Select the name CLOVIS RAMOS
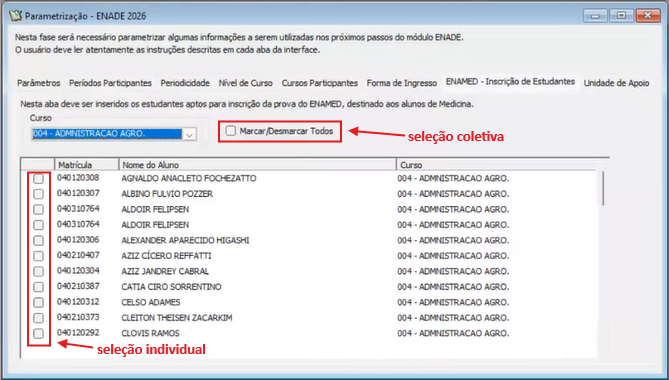The image size is (669, 380). click(x=150, y=333)
